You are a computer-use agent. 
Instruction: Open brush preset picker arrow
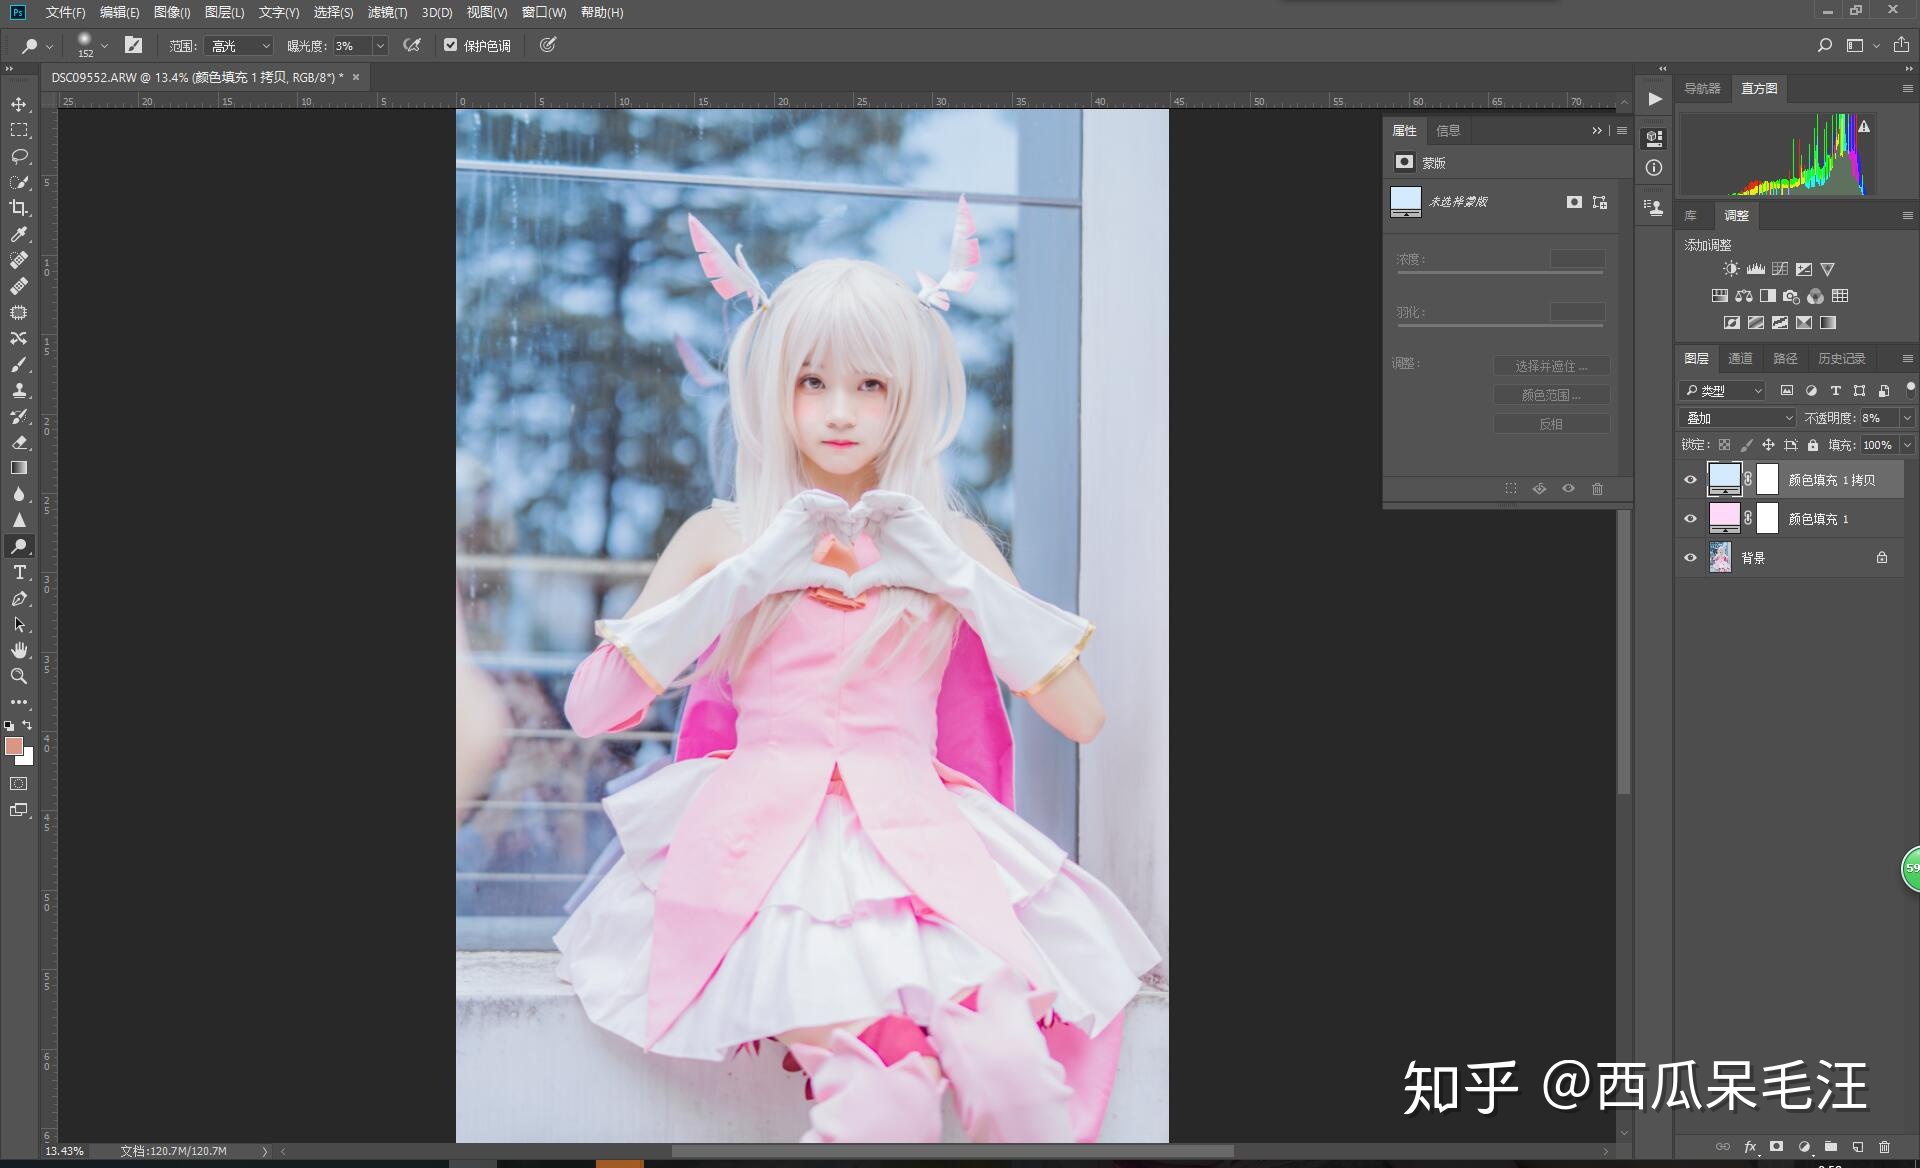[104, 46]
